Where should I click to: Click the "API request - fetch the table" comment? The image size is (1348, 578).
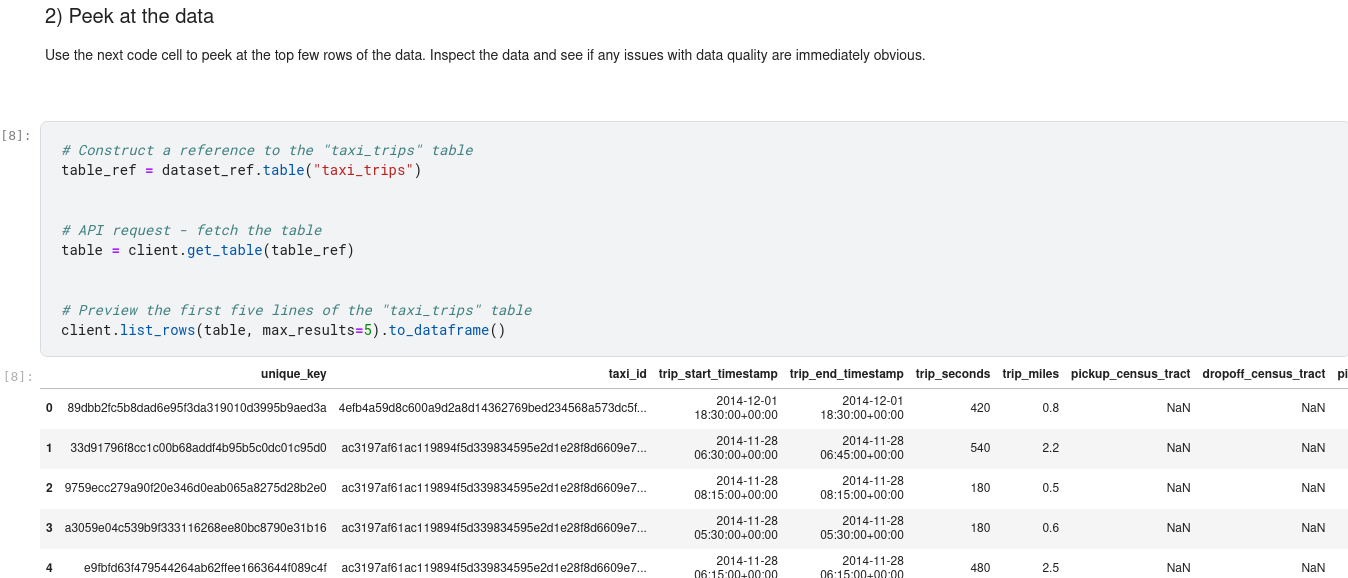pos(191,230)
